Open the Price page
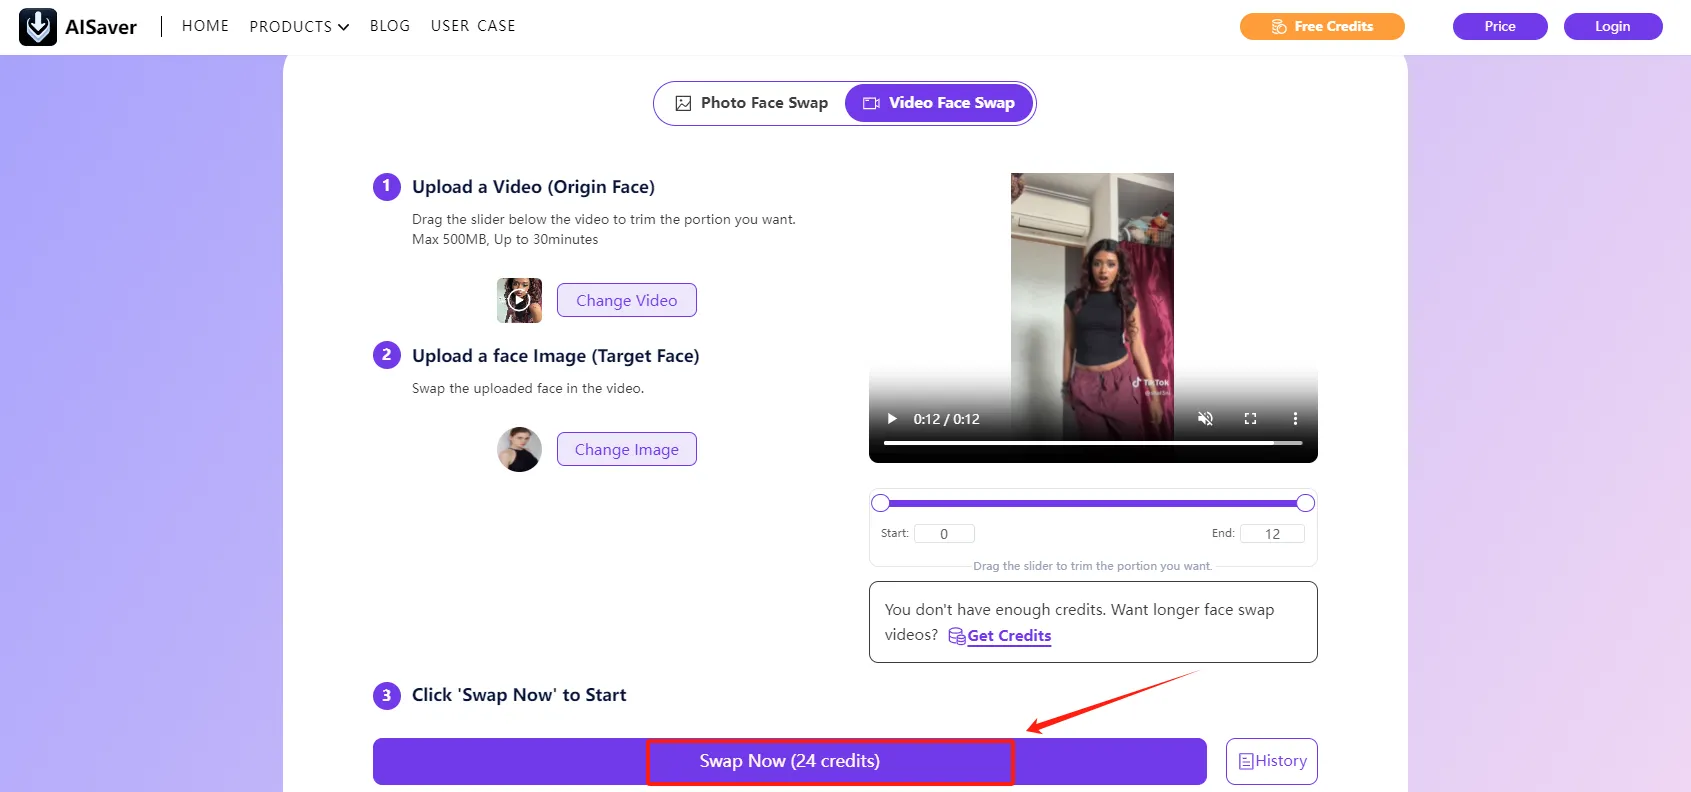Image resolution: width=1691 pixels, height=792 pixels. [x=1500, y=26]
